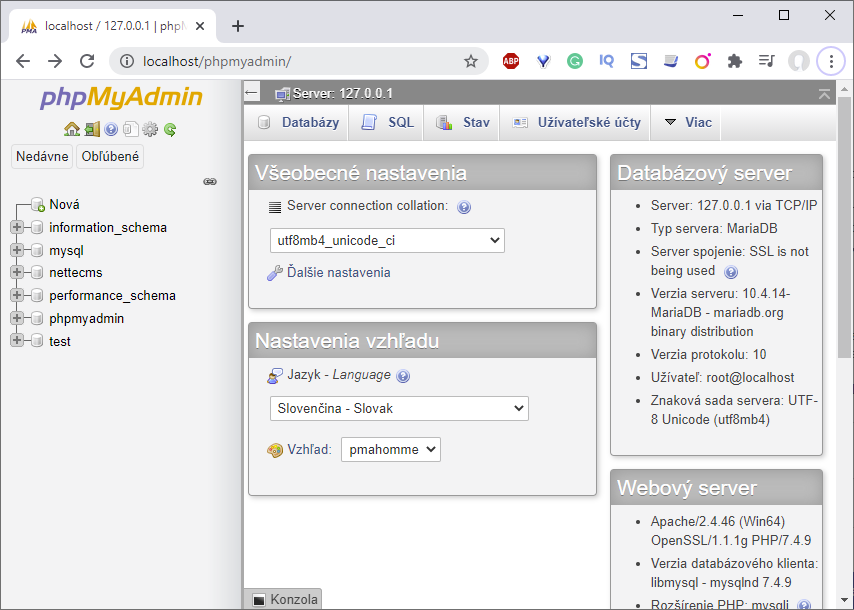
Task: Select the log out door icon
Action: [92, 130]
